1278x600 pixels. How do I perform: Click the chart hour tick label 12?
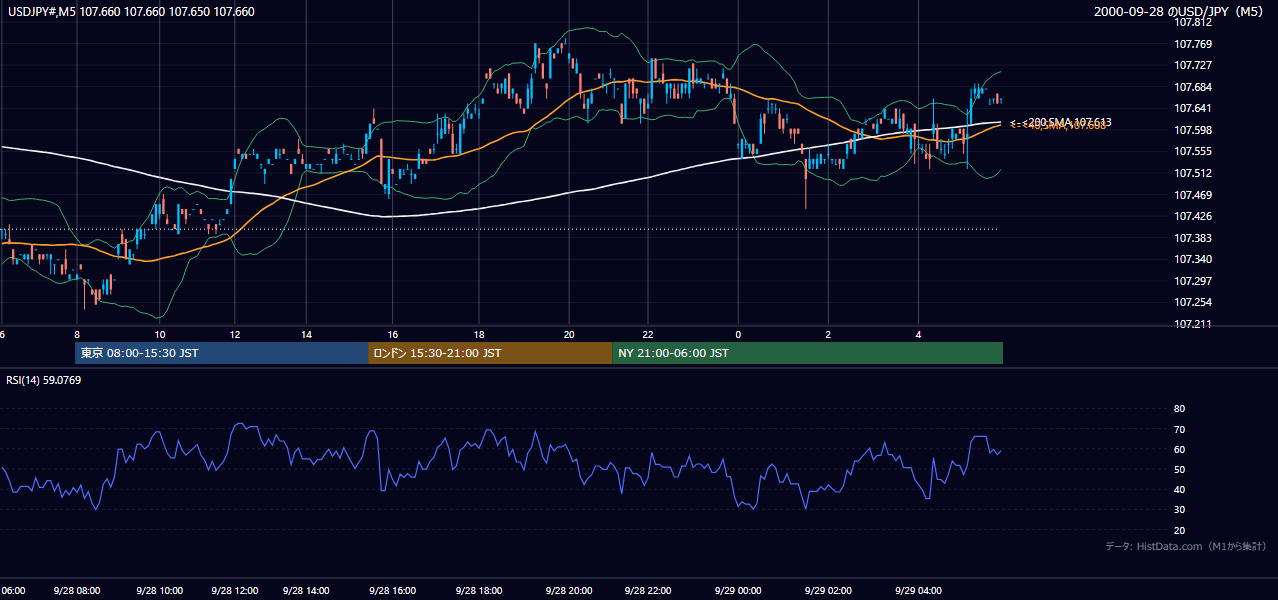(x=235, y=334)
